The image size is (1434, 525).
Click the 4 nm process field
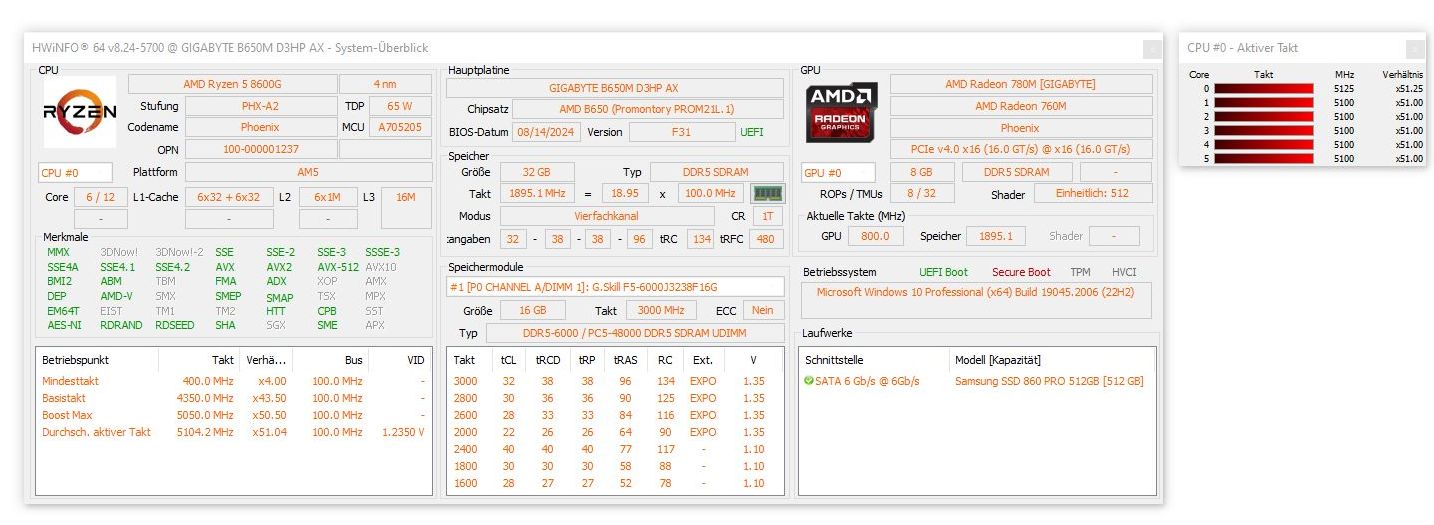(x=385, y=84)
